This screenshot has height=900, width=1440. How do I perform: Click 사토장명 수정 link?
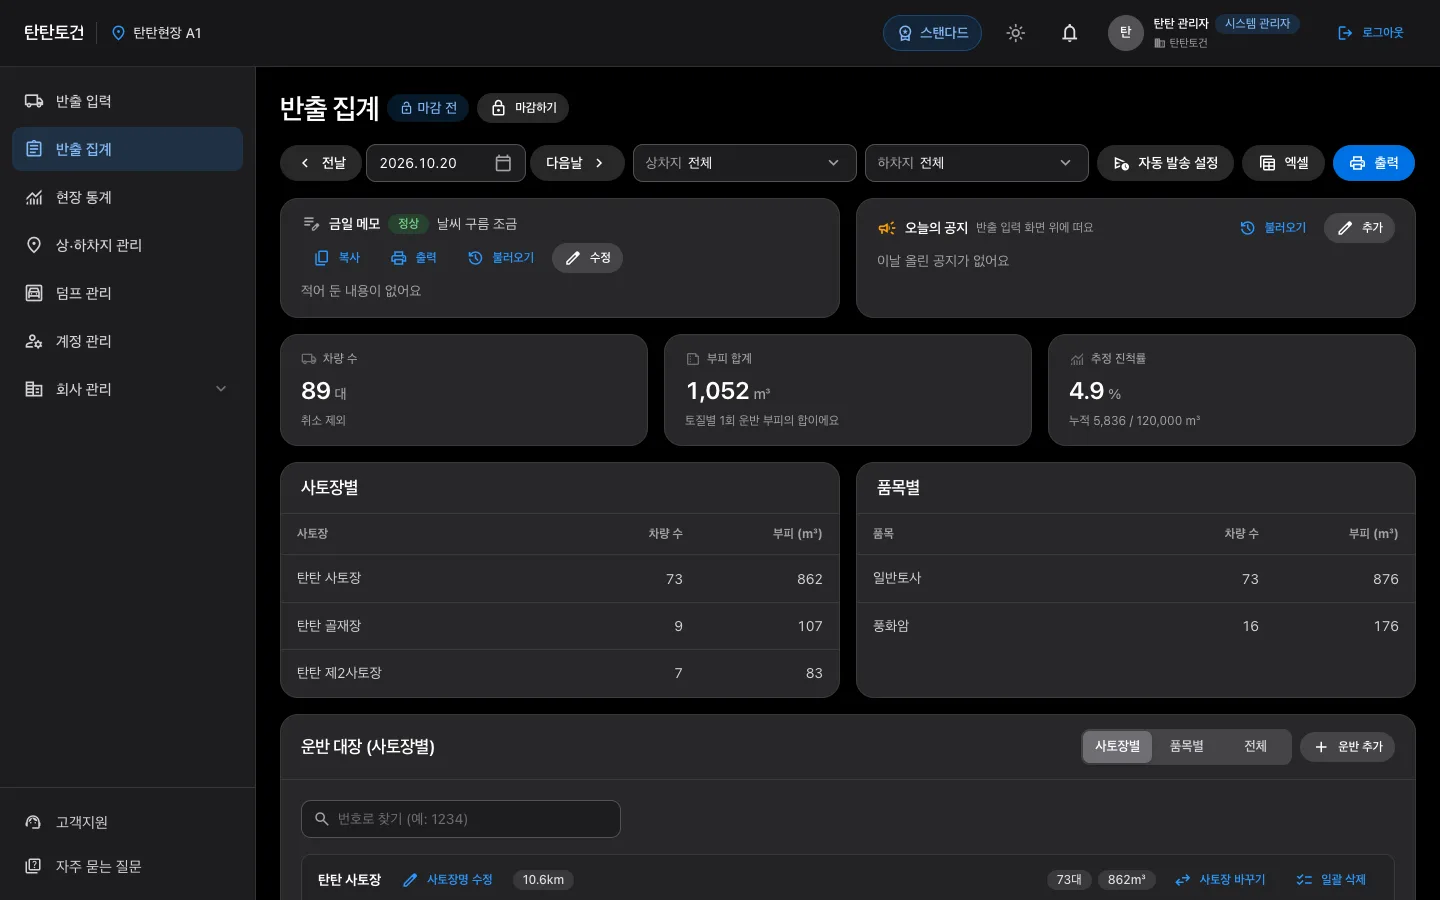tap(448, 880)
